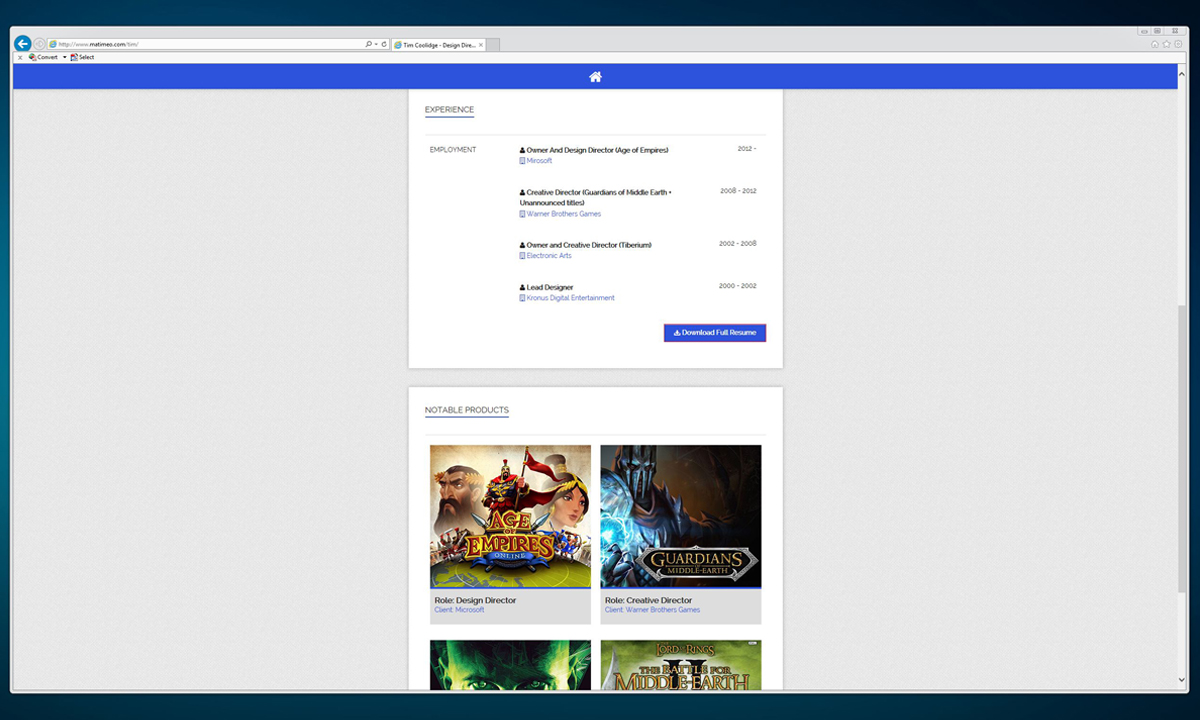Screen dimensions: 1200x720
Task: Click the search magnifier in address bar
Action: click(368, 44)
